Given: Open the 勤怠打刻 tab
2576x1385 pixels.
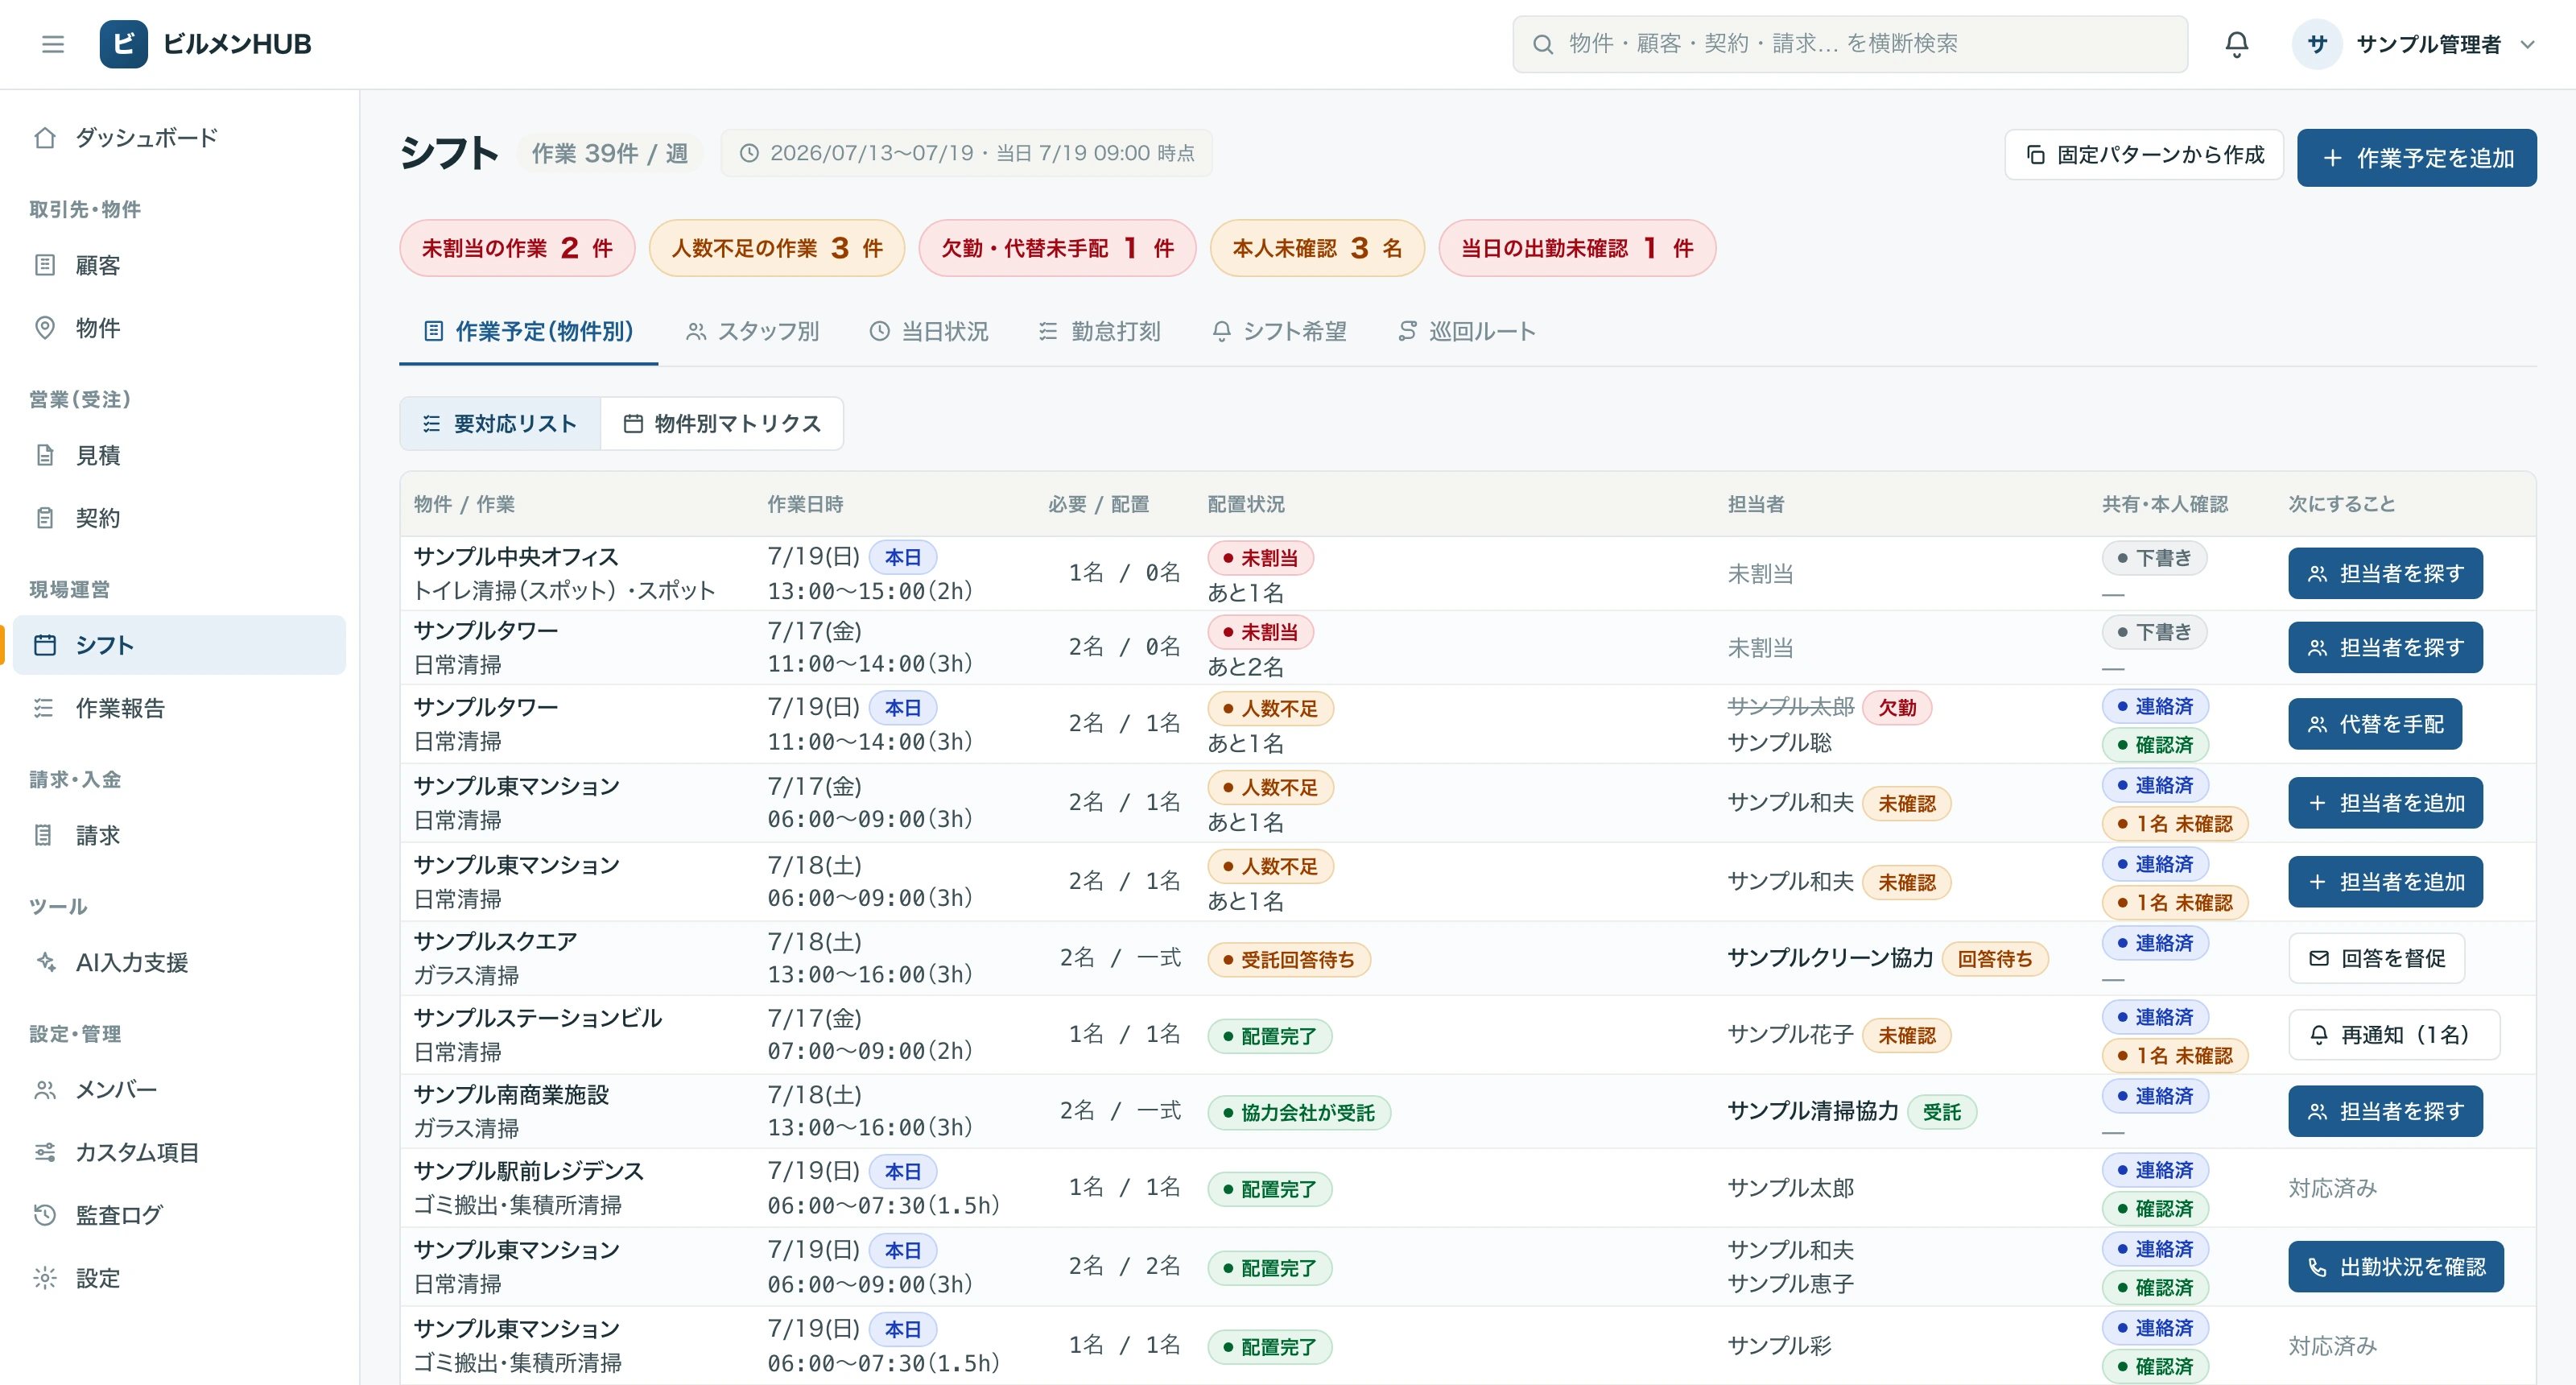Looking at the screenshot, I should click(1099, 332).
